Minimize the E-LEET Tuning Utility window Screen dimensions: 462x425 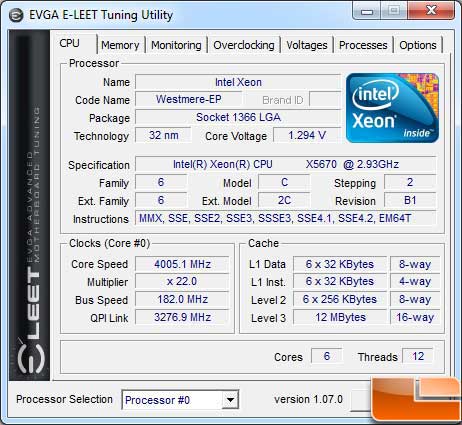tap(367, 11)
